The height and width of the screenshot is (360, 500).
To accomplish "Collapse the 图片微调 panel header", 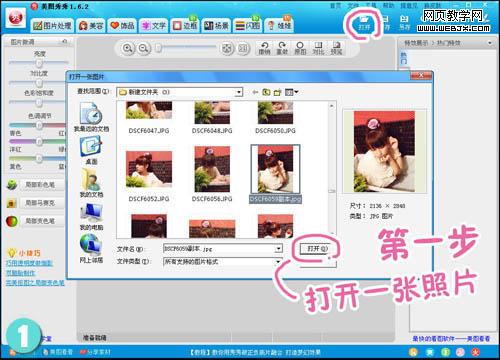I will point(65,42).
